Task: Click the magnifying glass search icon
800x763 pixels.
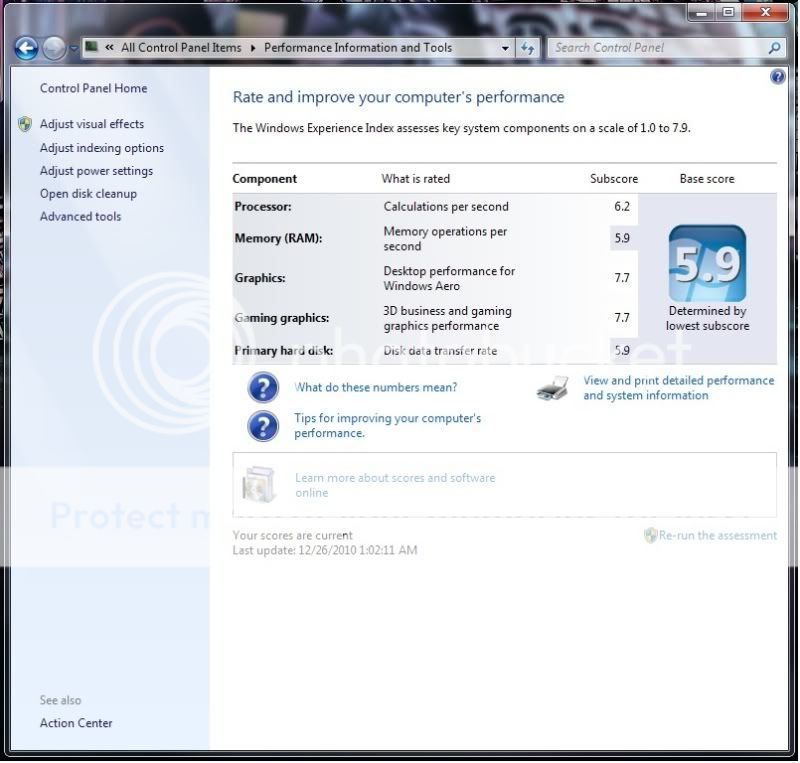Action: (773, 47)
